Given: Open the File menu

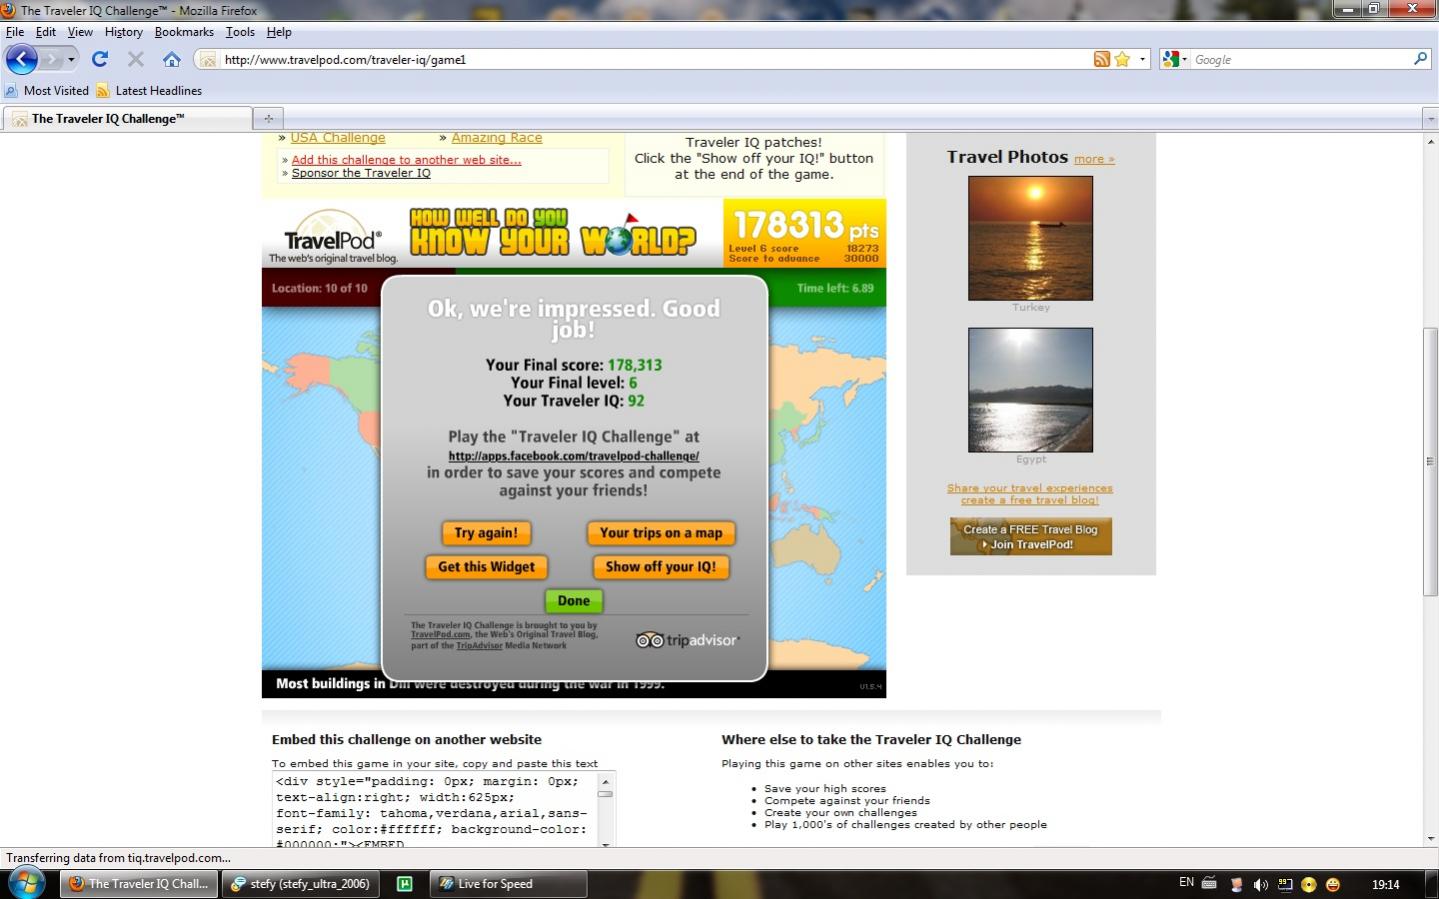Looking at the screenshot, I should pyautogui.click(x=15, y=32).
